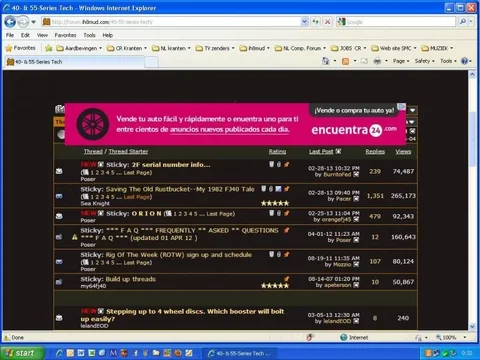
Task: Expand the NL Comp. Forum favorites folder
Action: (300, 48)
